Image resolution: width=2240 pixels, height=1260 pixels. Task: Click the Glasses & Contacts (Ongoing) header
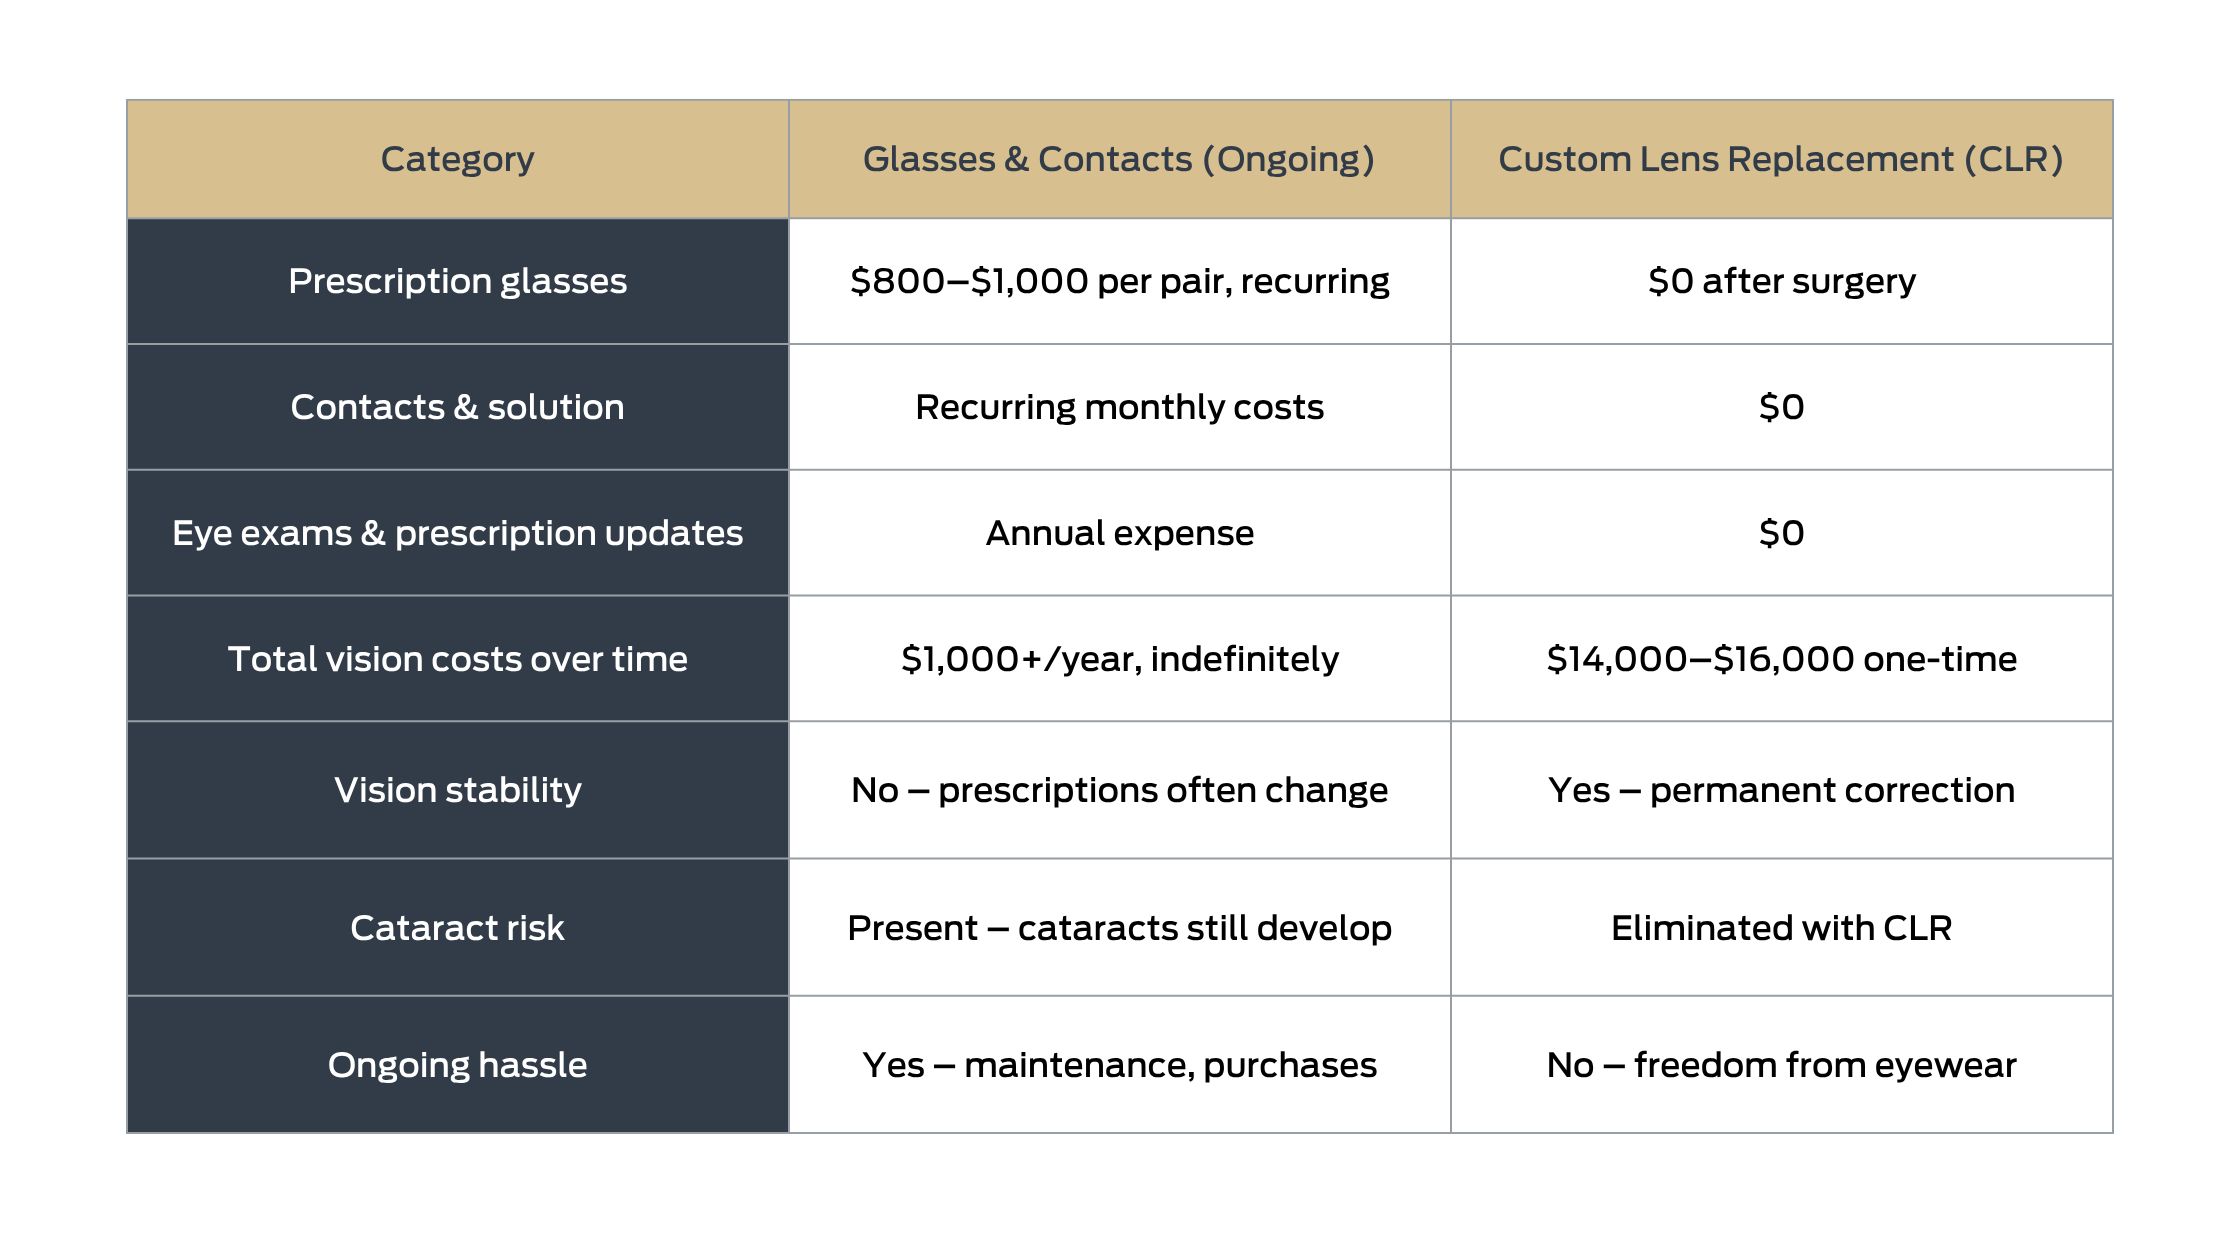tap(1118, 159)
